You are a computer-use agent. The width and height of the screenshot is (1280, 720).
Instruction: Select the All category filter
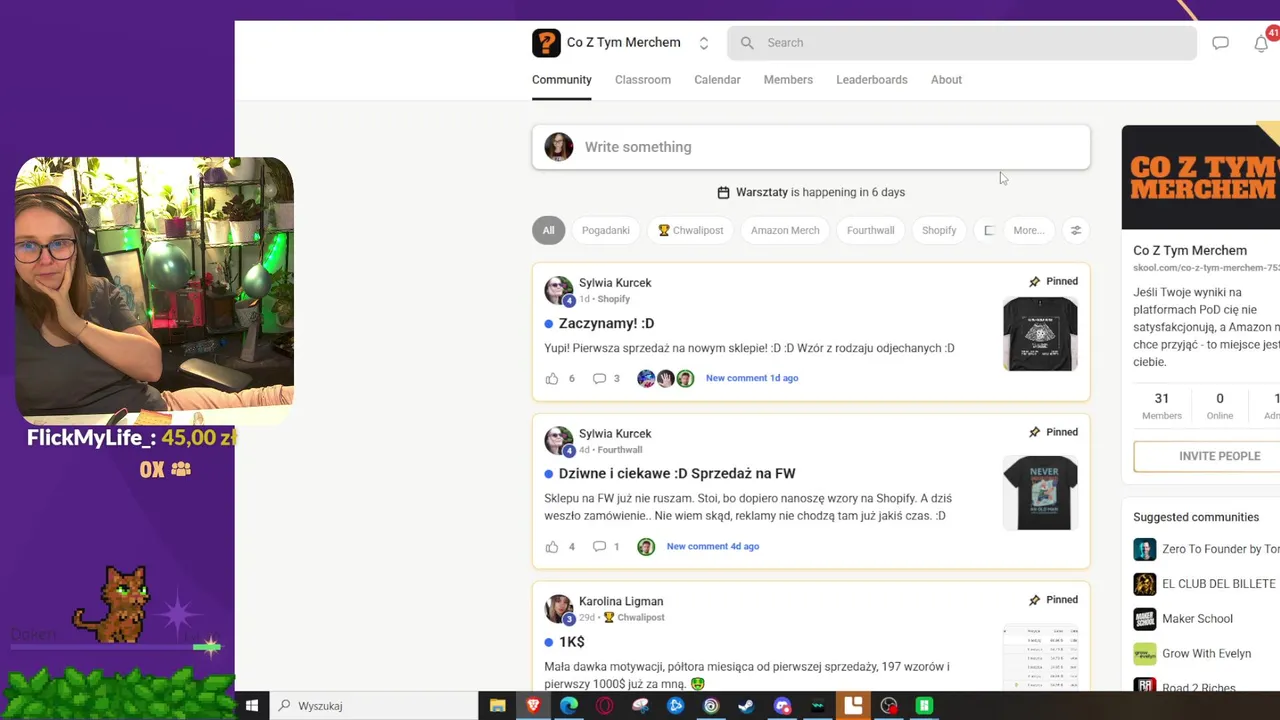click(548, 230)
